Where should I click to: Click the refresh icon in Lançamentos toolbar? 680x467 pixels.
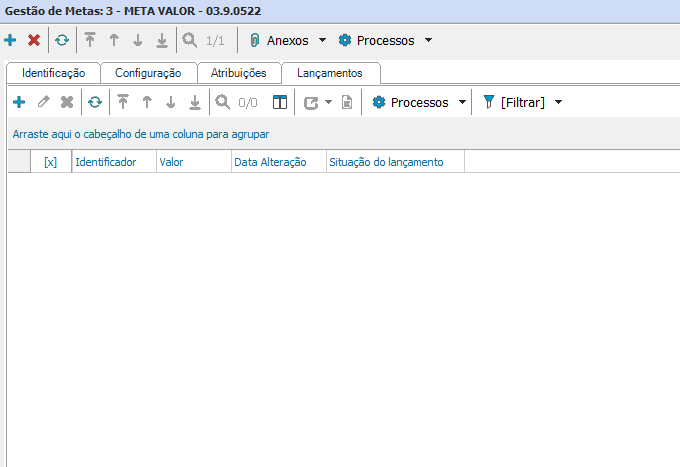coord(95,102)
